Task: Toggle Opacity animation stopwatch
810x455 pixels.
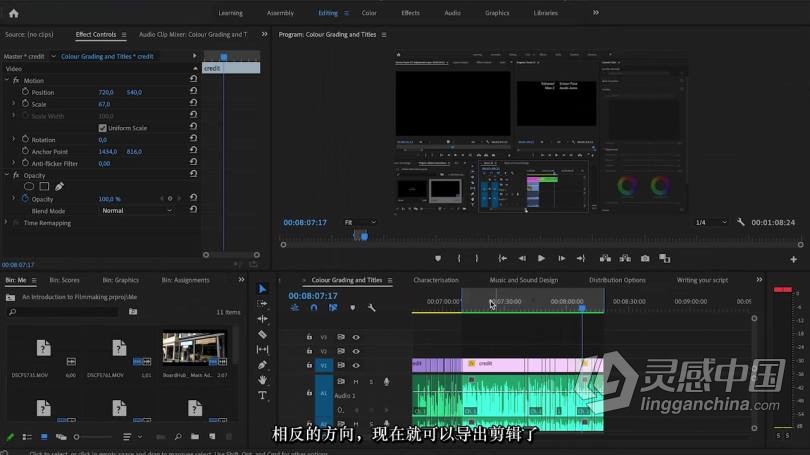Action: 25,198
